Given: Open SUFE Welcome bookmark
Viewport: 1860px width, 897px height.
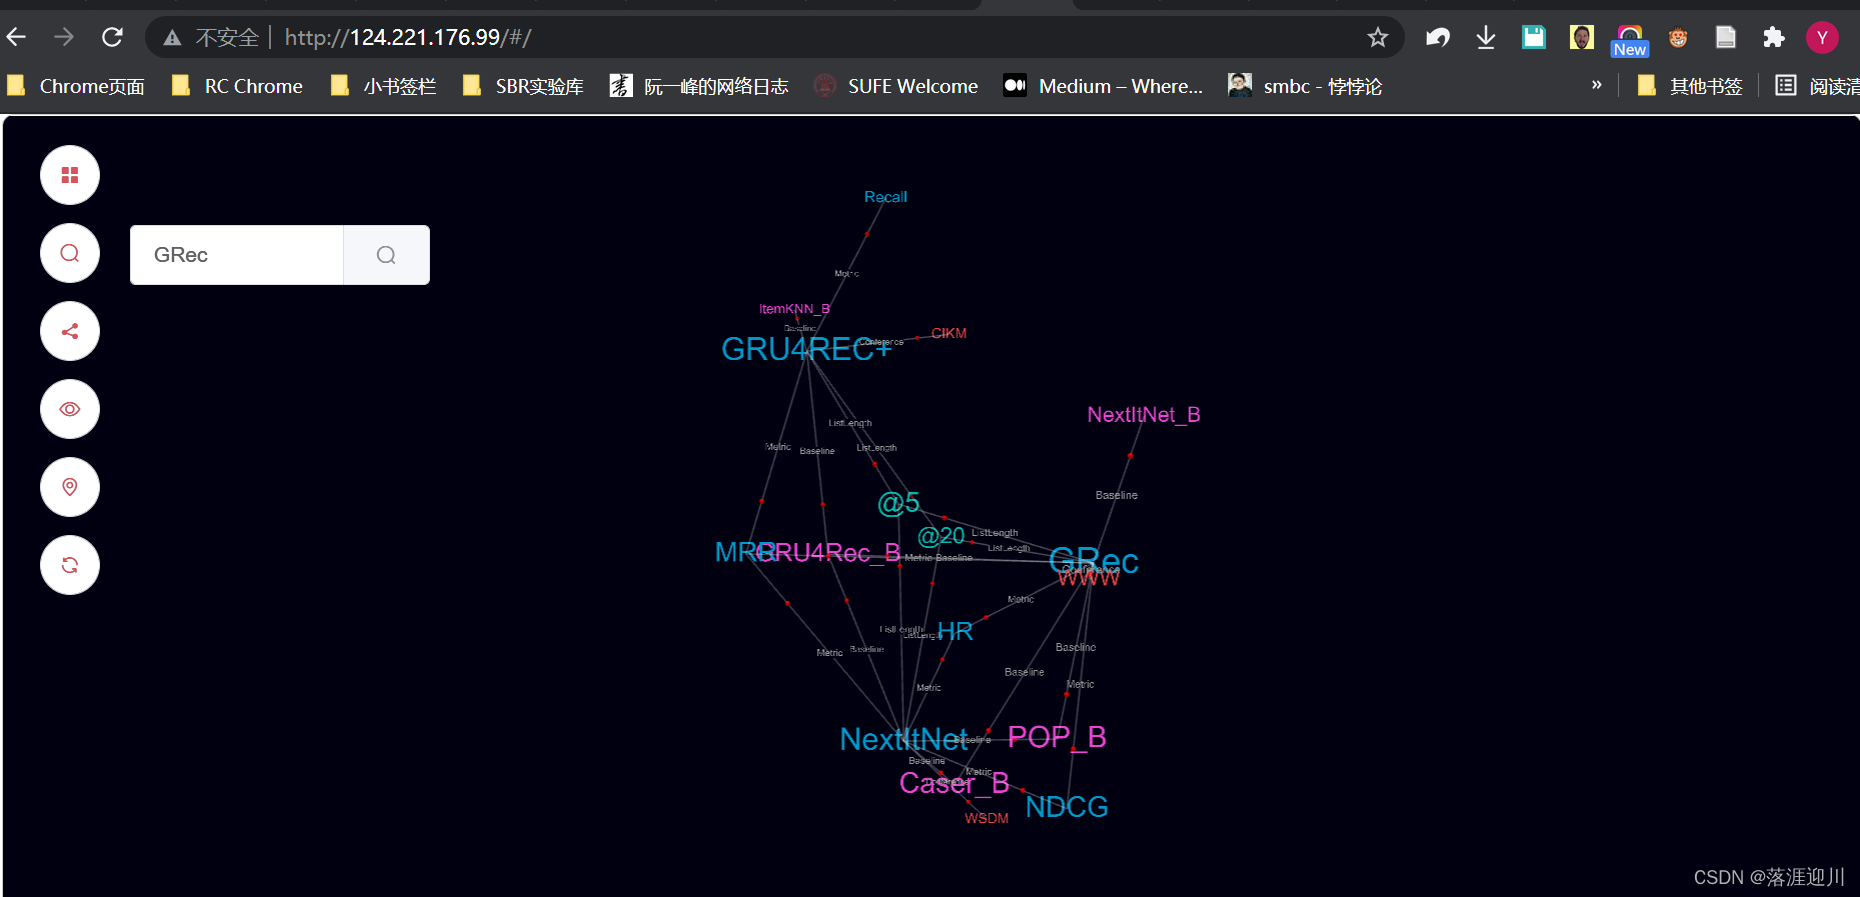Looking at the screenshot, I should [897, 87].
